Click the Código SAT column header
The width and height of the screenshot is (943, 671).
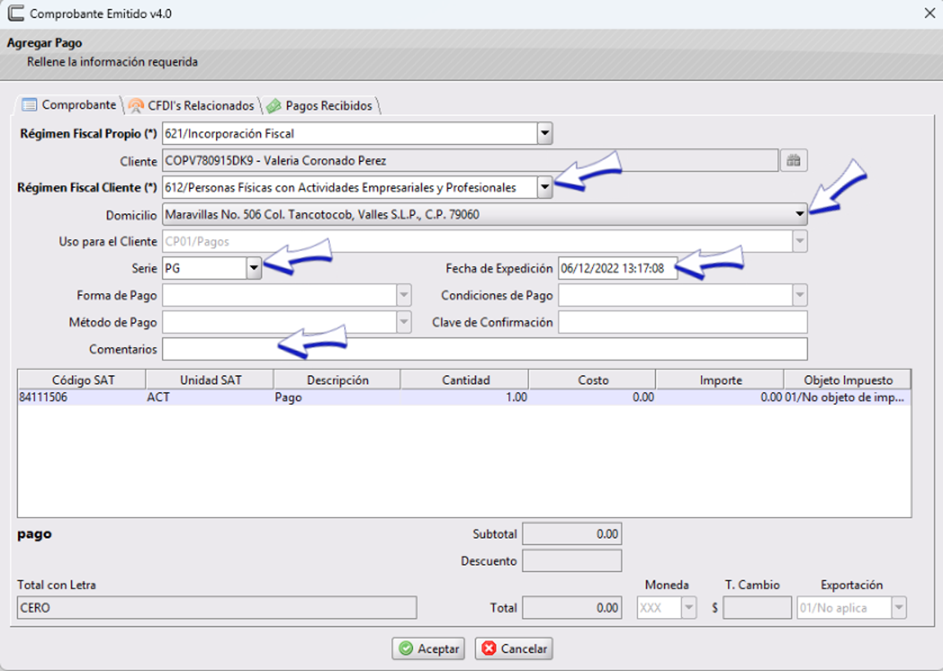point(82,380)
